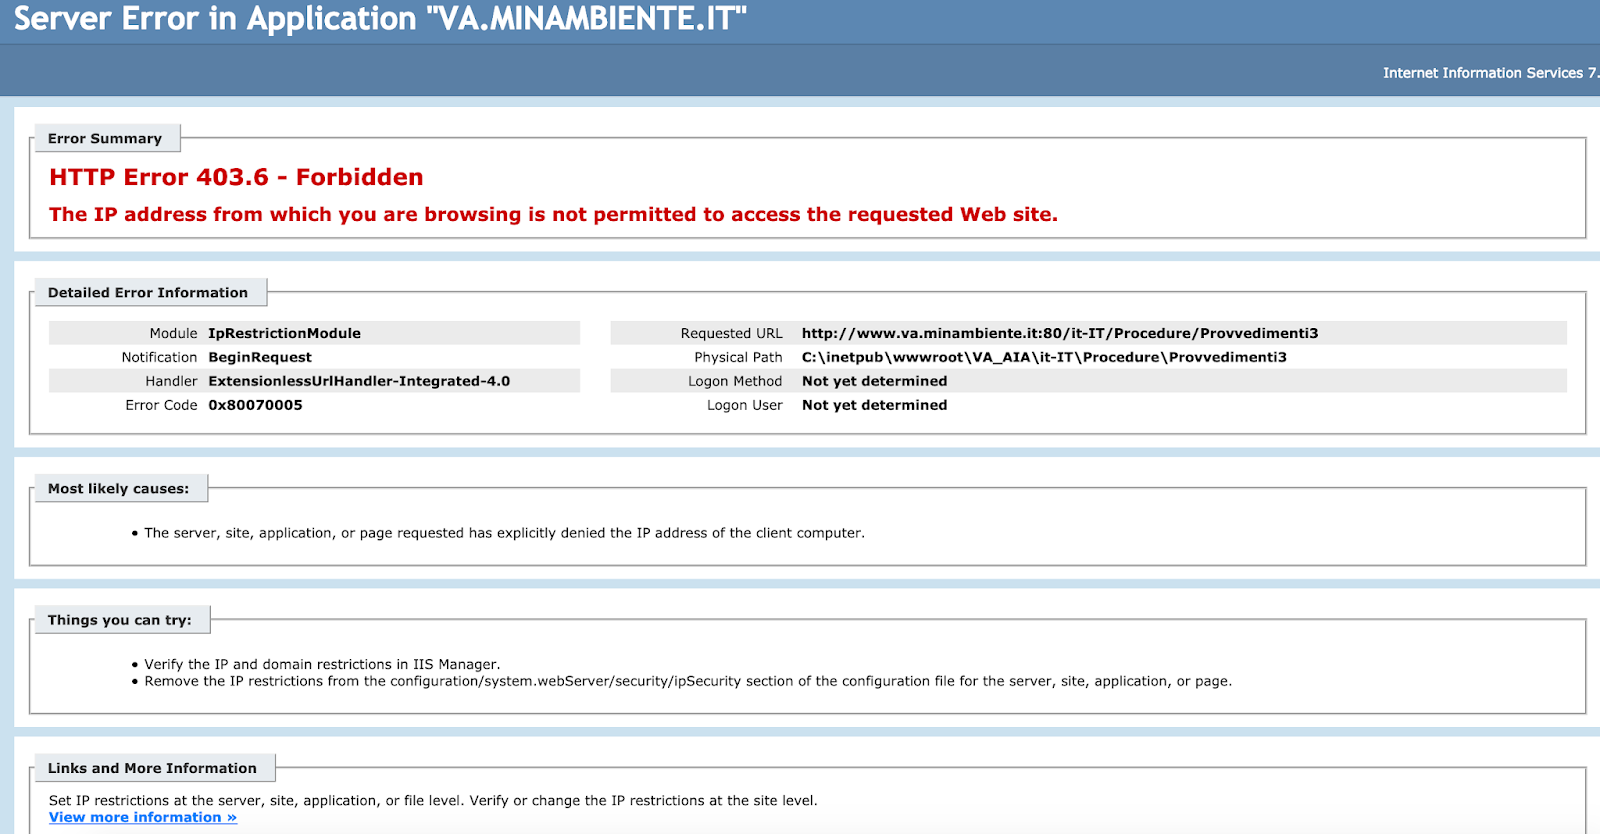Select the Links and More Information label
This screenshot has width=1600, height=834.
pos(152,768)
